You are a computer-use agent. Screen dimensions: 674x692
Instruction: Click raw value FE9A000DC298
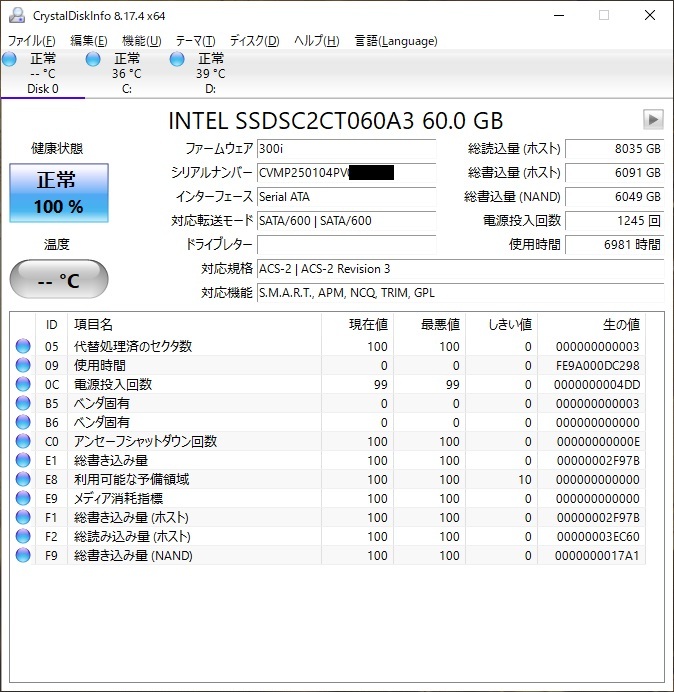coord(598,365)
